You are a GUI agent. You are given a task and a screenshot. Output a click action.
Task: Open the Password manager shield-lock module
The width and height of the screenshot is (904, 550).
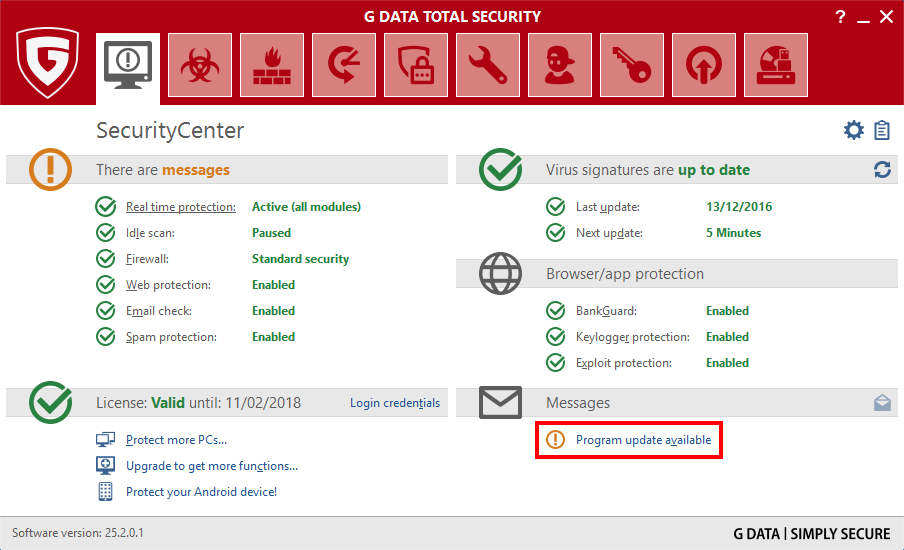tap(416, 65)
